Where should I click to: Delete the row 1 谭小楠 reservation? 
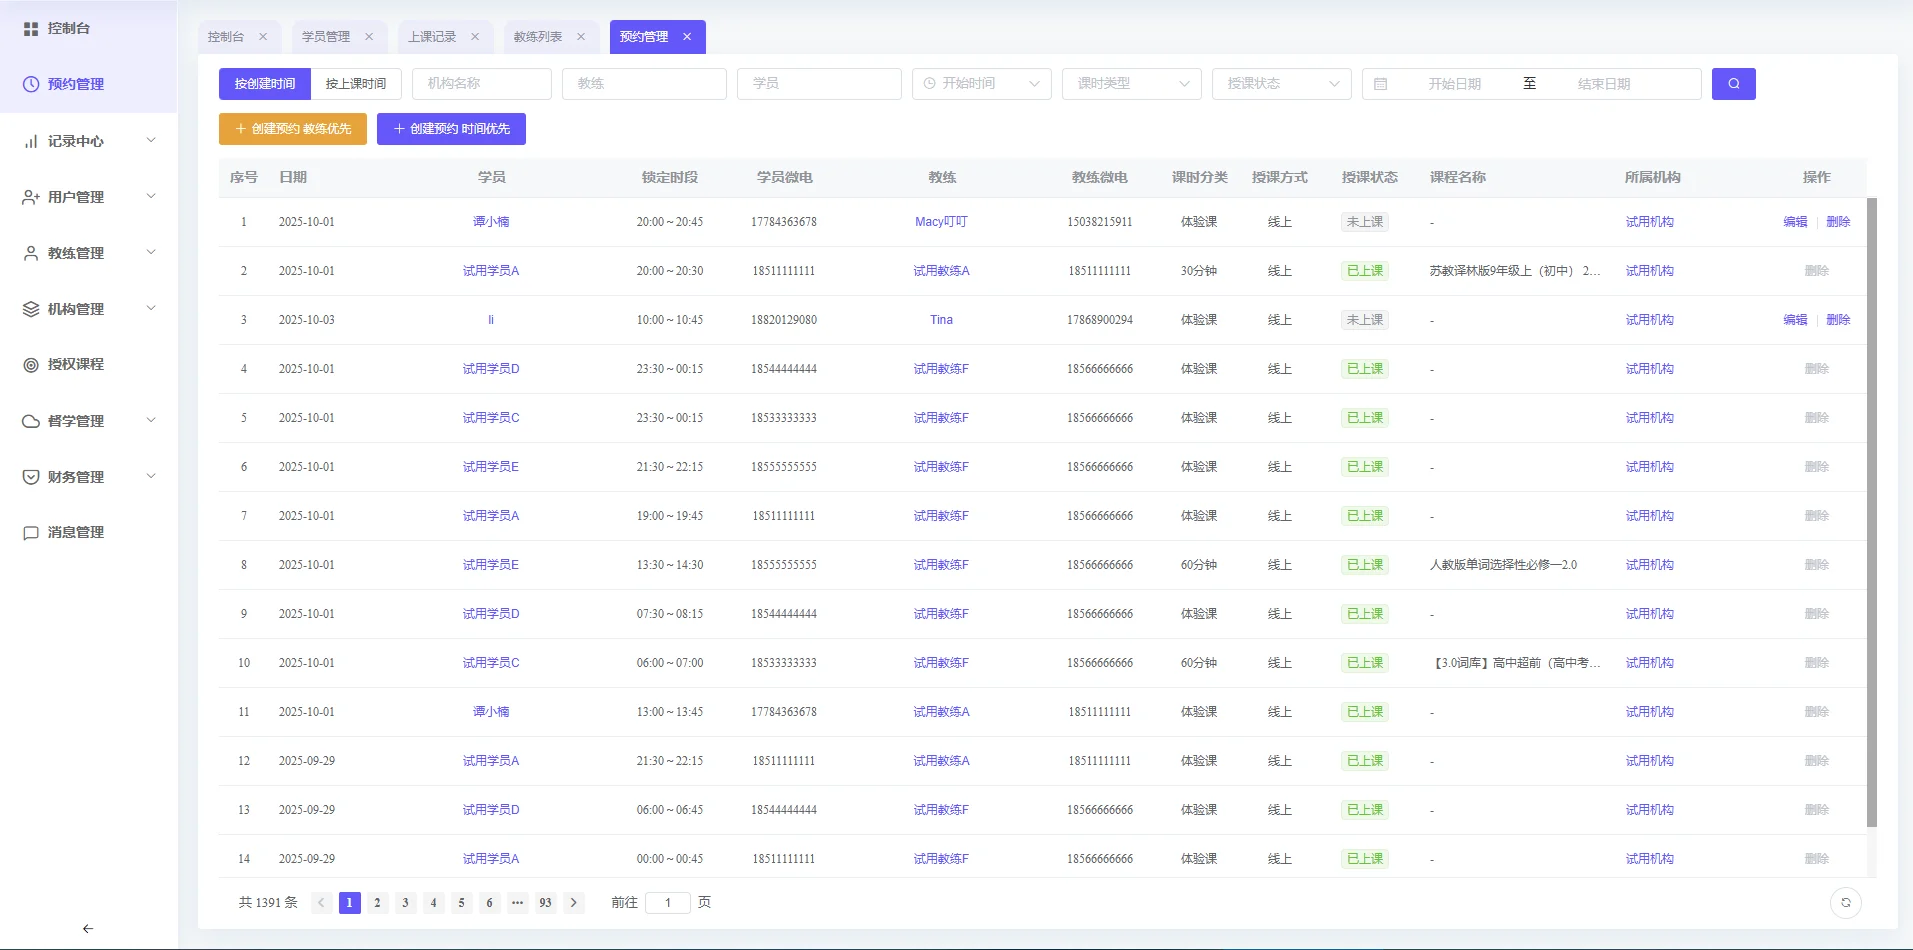click(1838, 222)
